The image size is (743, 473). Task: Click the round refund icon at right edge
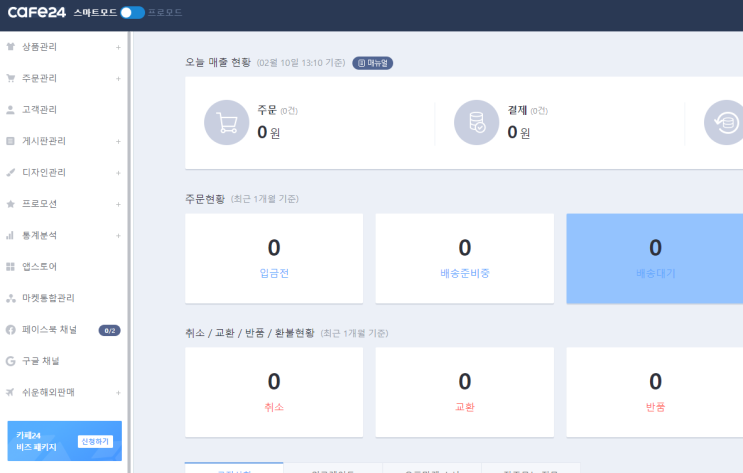click(724, 122)
